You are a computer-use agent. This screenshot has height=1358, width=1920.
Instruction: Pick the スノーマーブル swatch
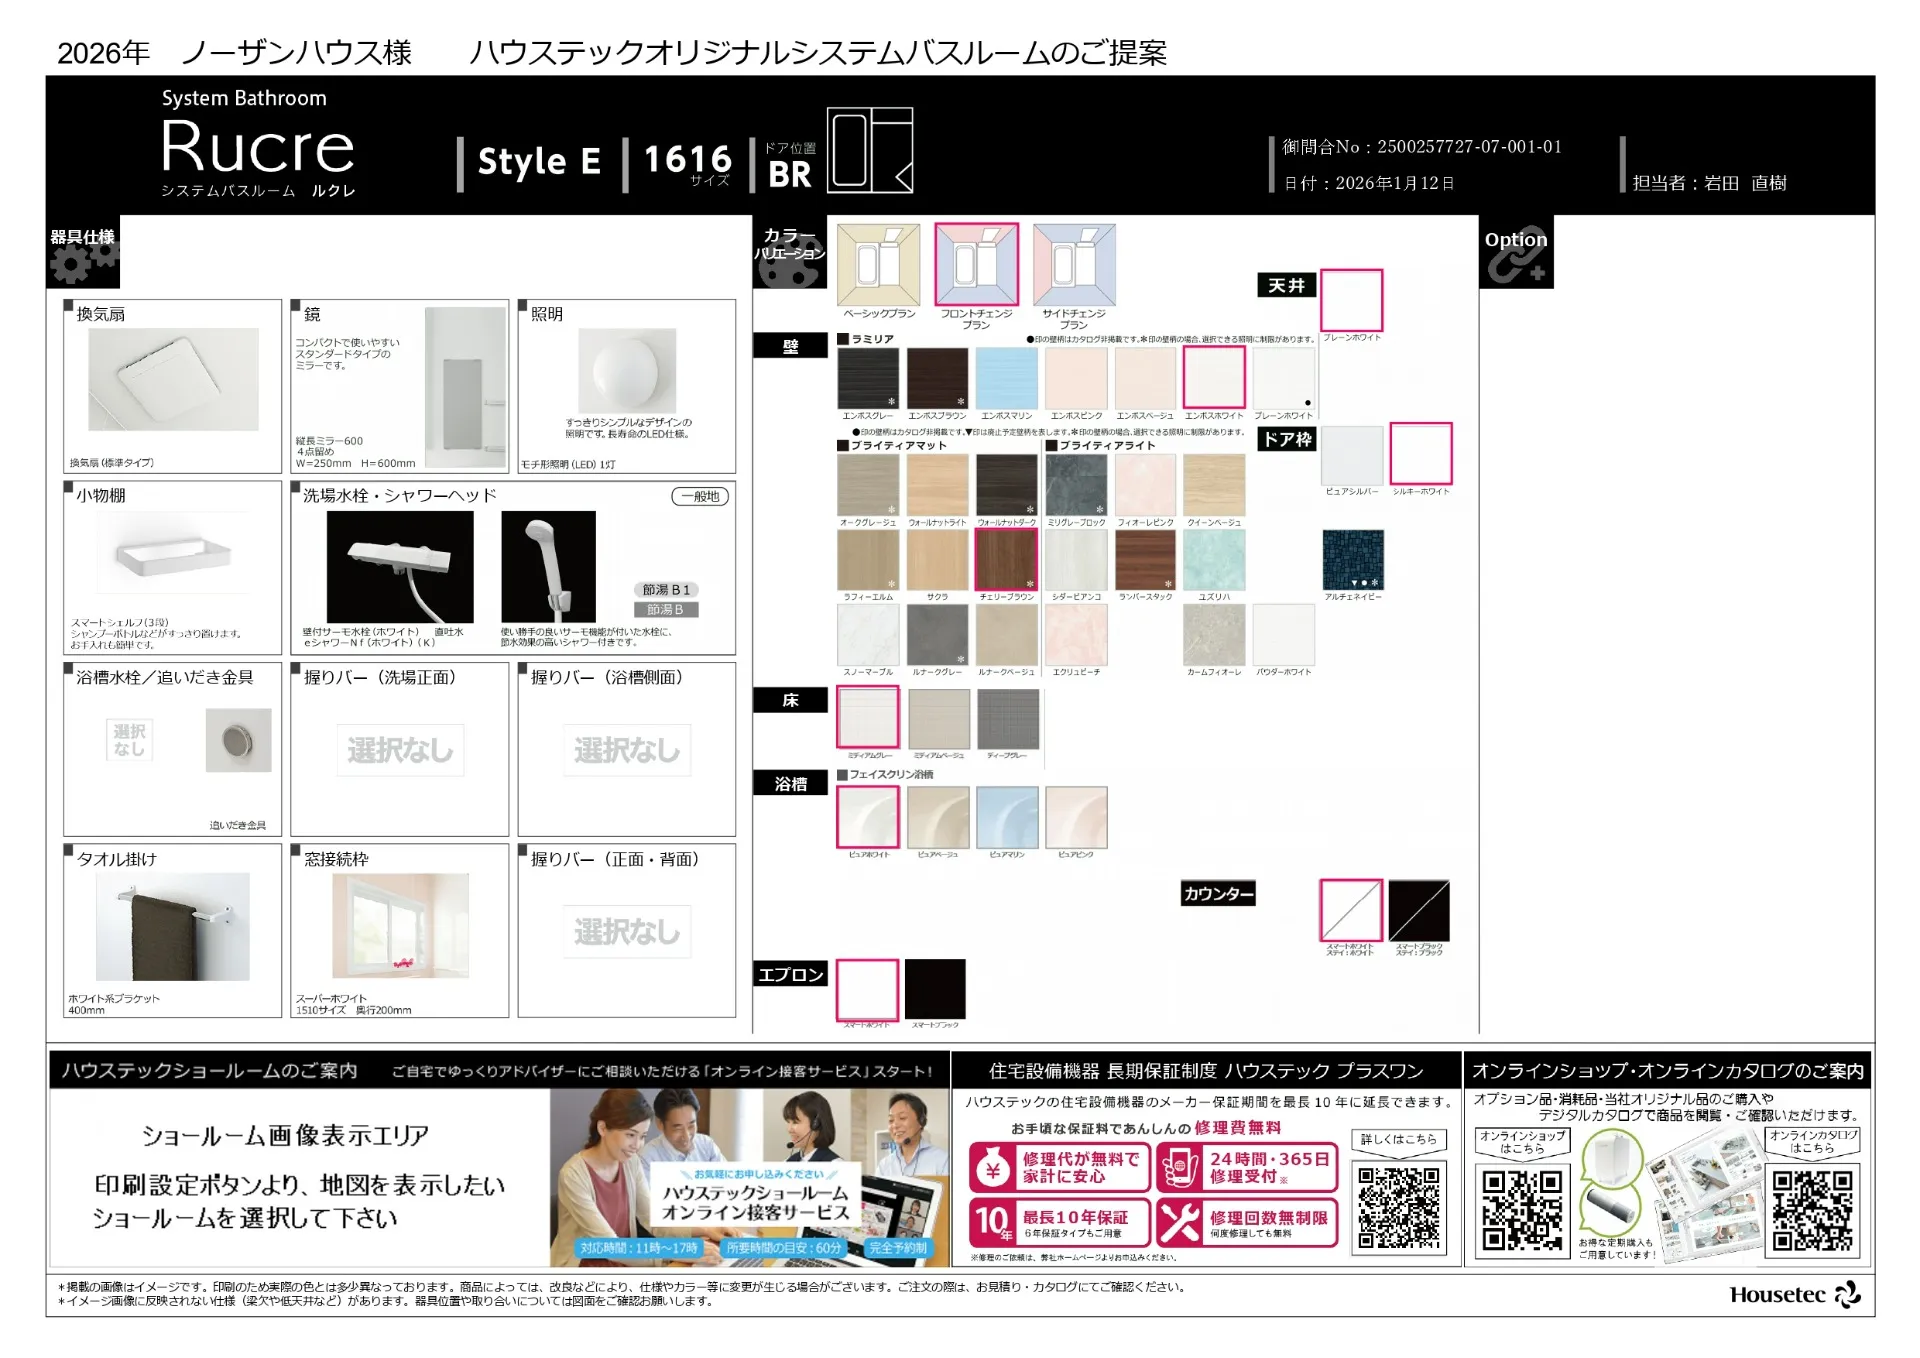point(867,635)
